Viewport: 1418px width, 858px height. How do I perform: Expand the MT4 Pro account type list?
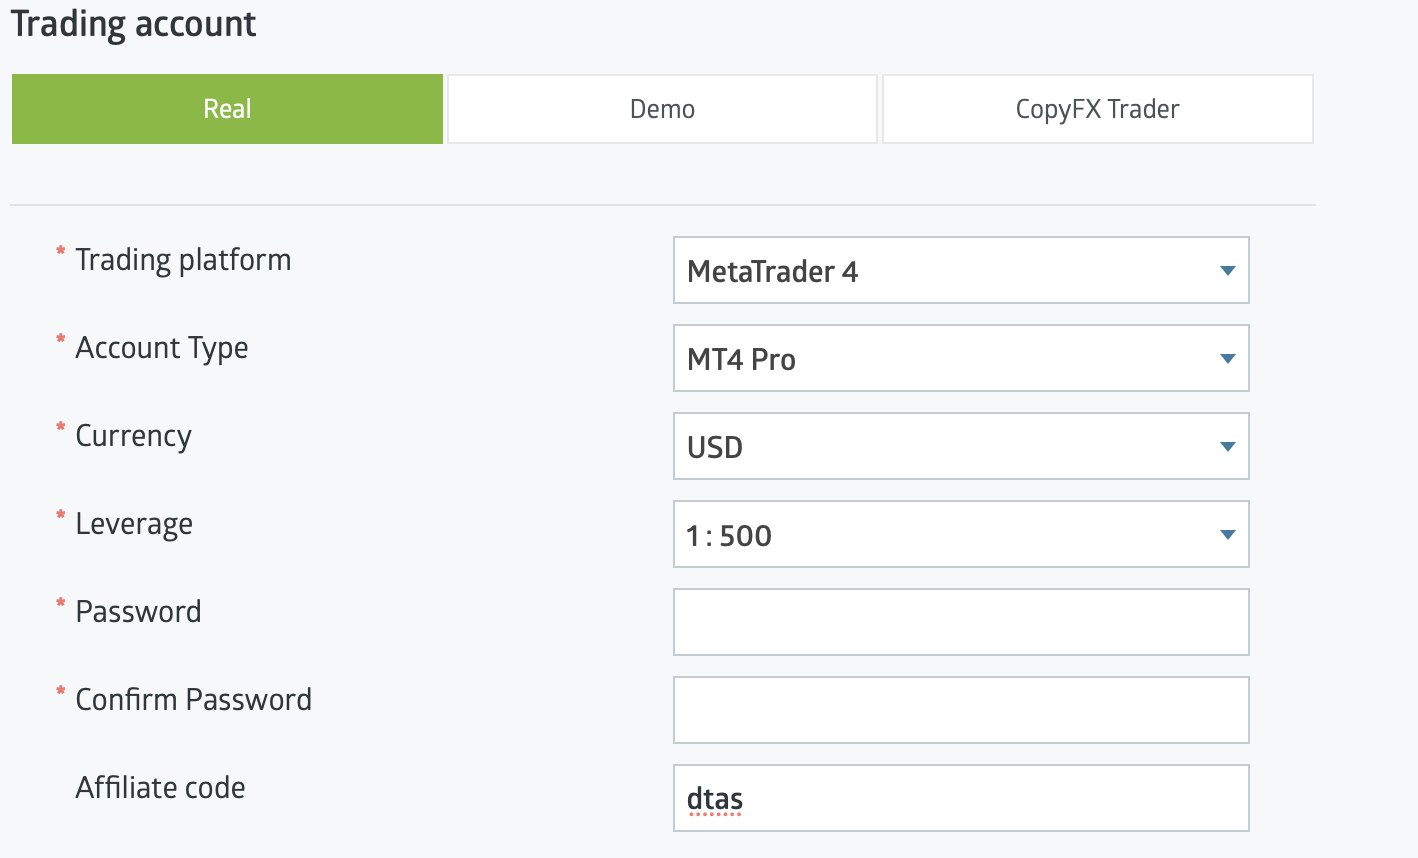[x=960, y=359]
